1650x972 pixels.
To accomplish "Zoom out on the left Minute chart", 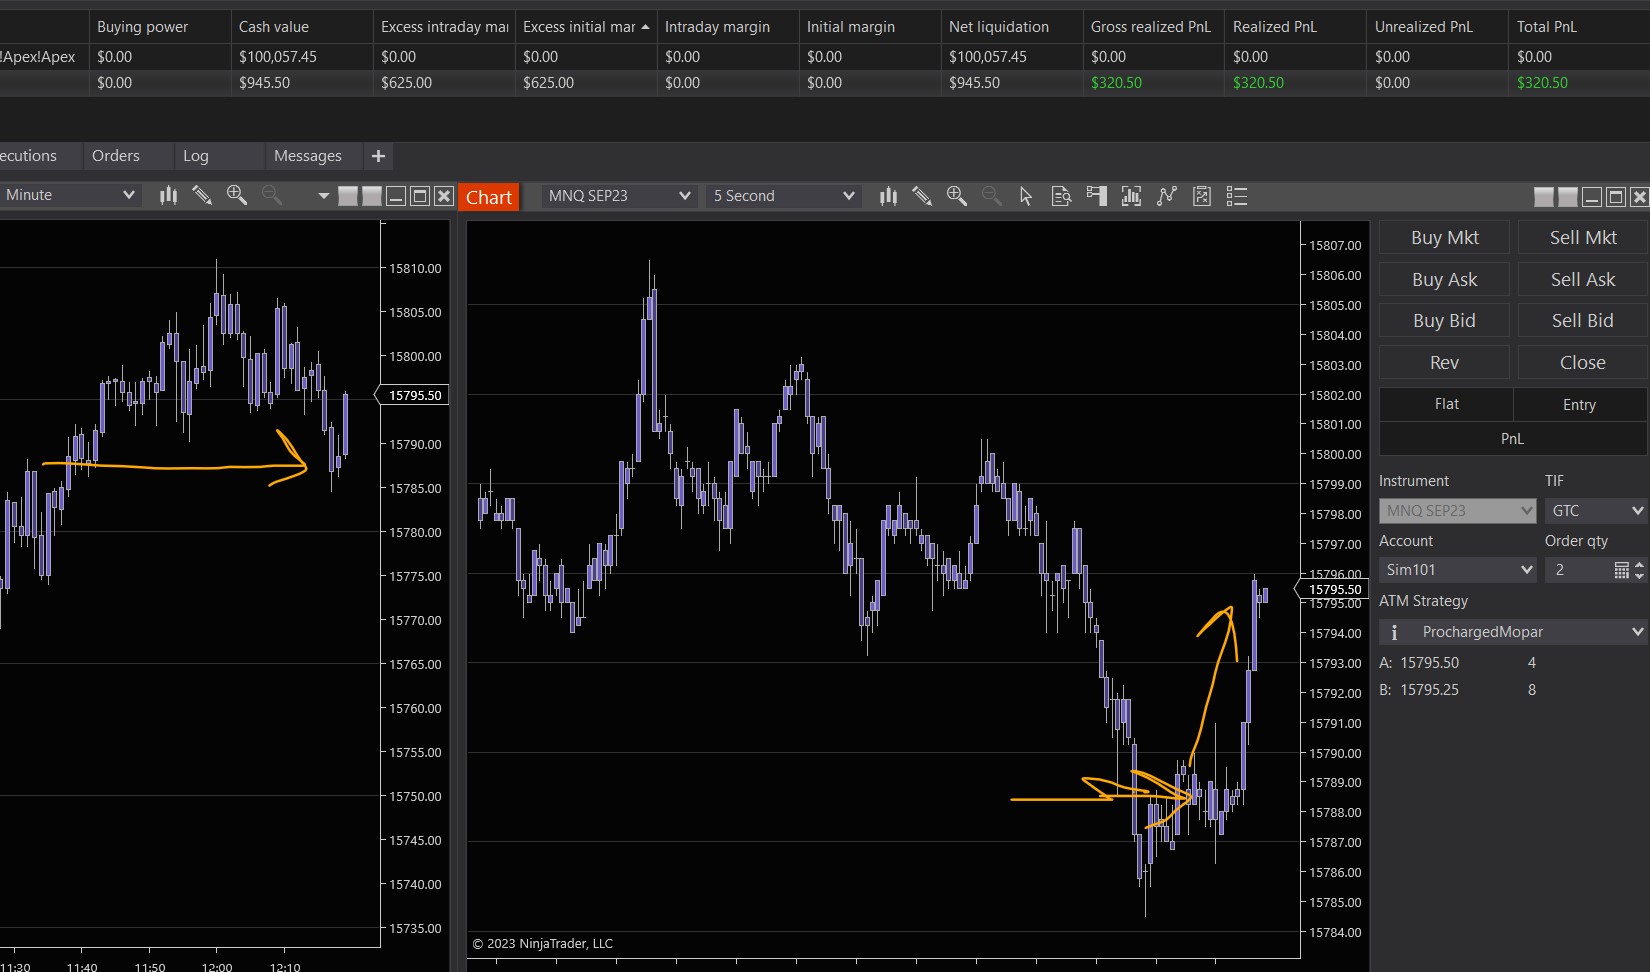I will [271, 195].
